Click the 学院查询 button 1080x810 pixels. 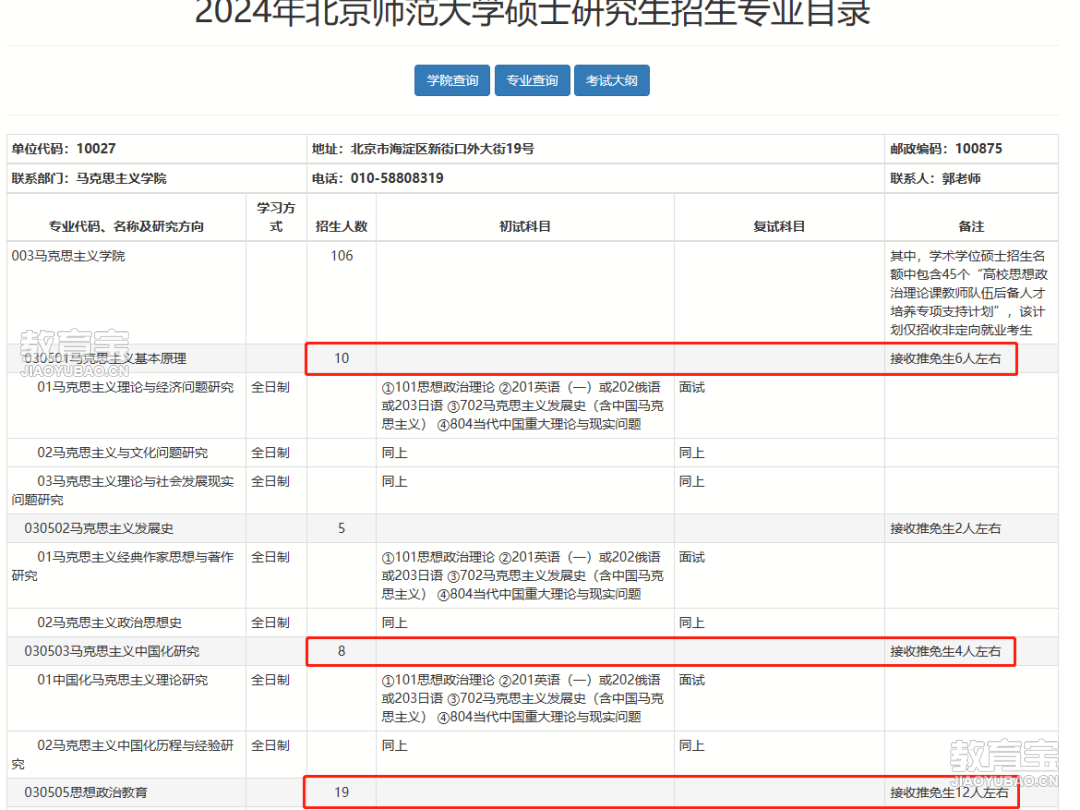(452, 81)
